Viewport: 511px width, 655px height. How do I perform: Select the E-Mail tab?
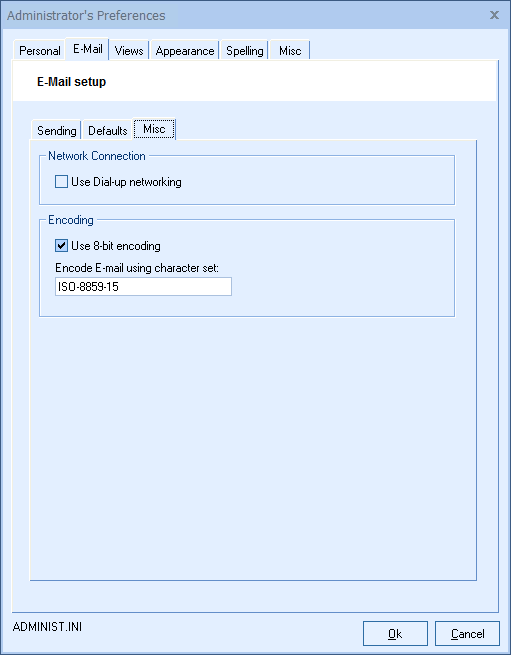click(88, 49)
